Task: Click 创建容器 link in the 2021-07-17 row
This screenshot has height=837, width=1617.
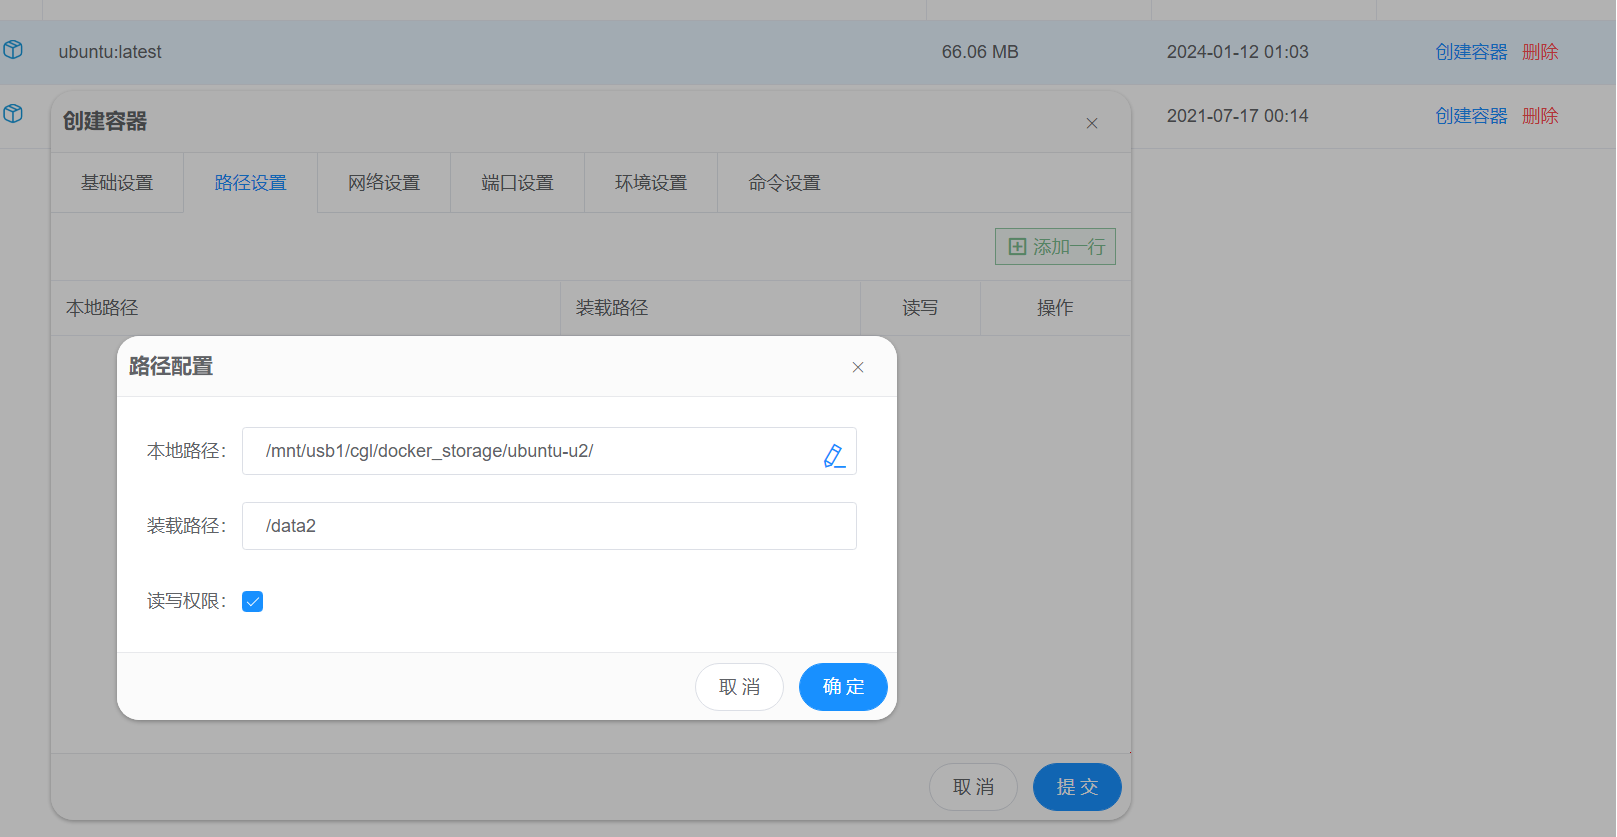Action: click(x=1471, y=116)
